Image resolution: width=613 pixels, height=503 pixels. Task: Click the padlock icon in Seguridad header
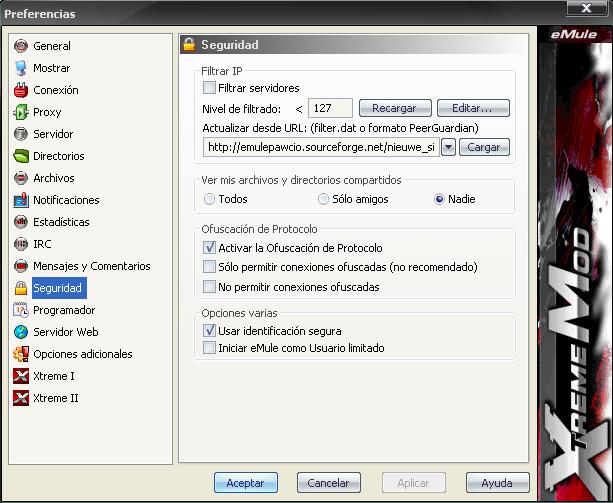189,45
